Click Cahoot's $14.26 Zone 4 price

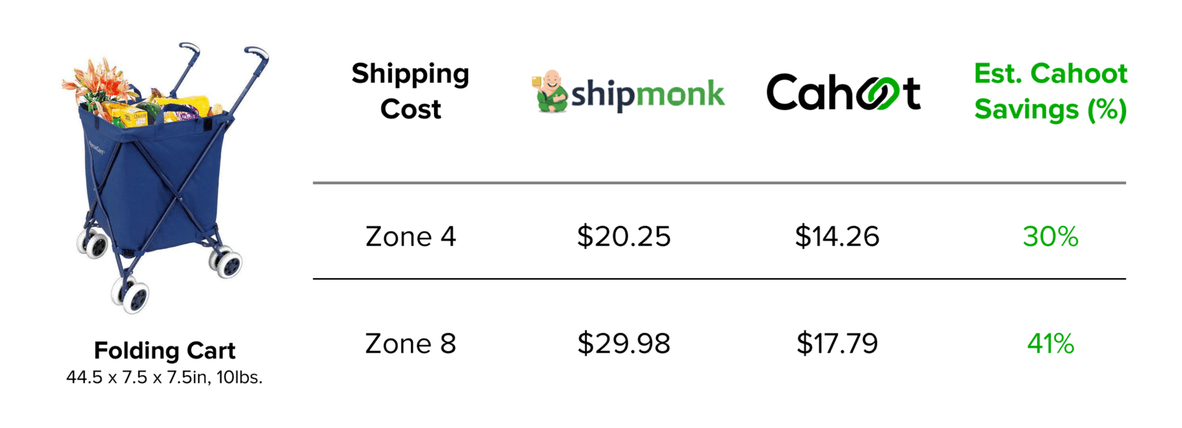[838, 237]
